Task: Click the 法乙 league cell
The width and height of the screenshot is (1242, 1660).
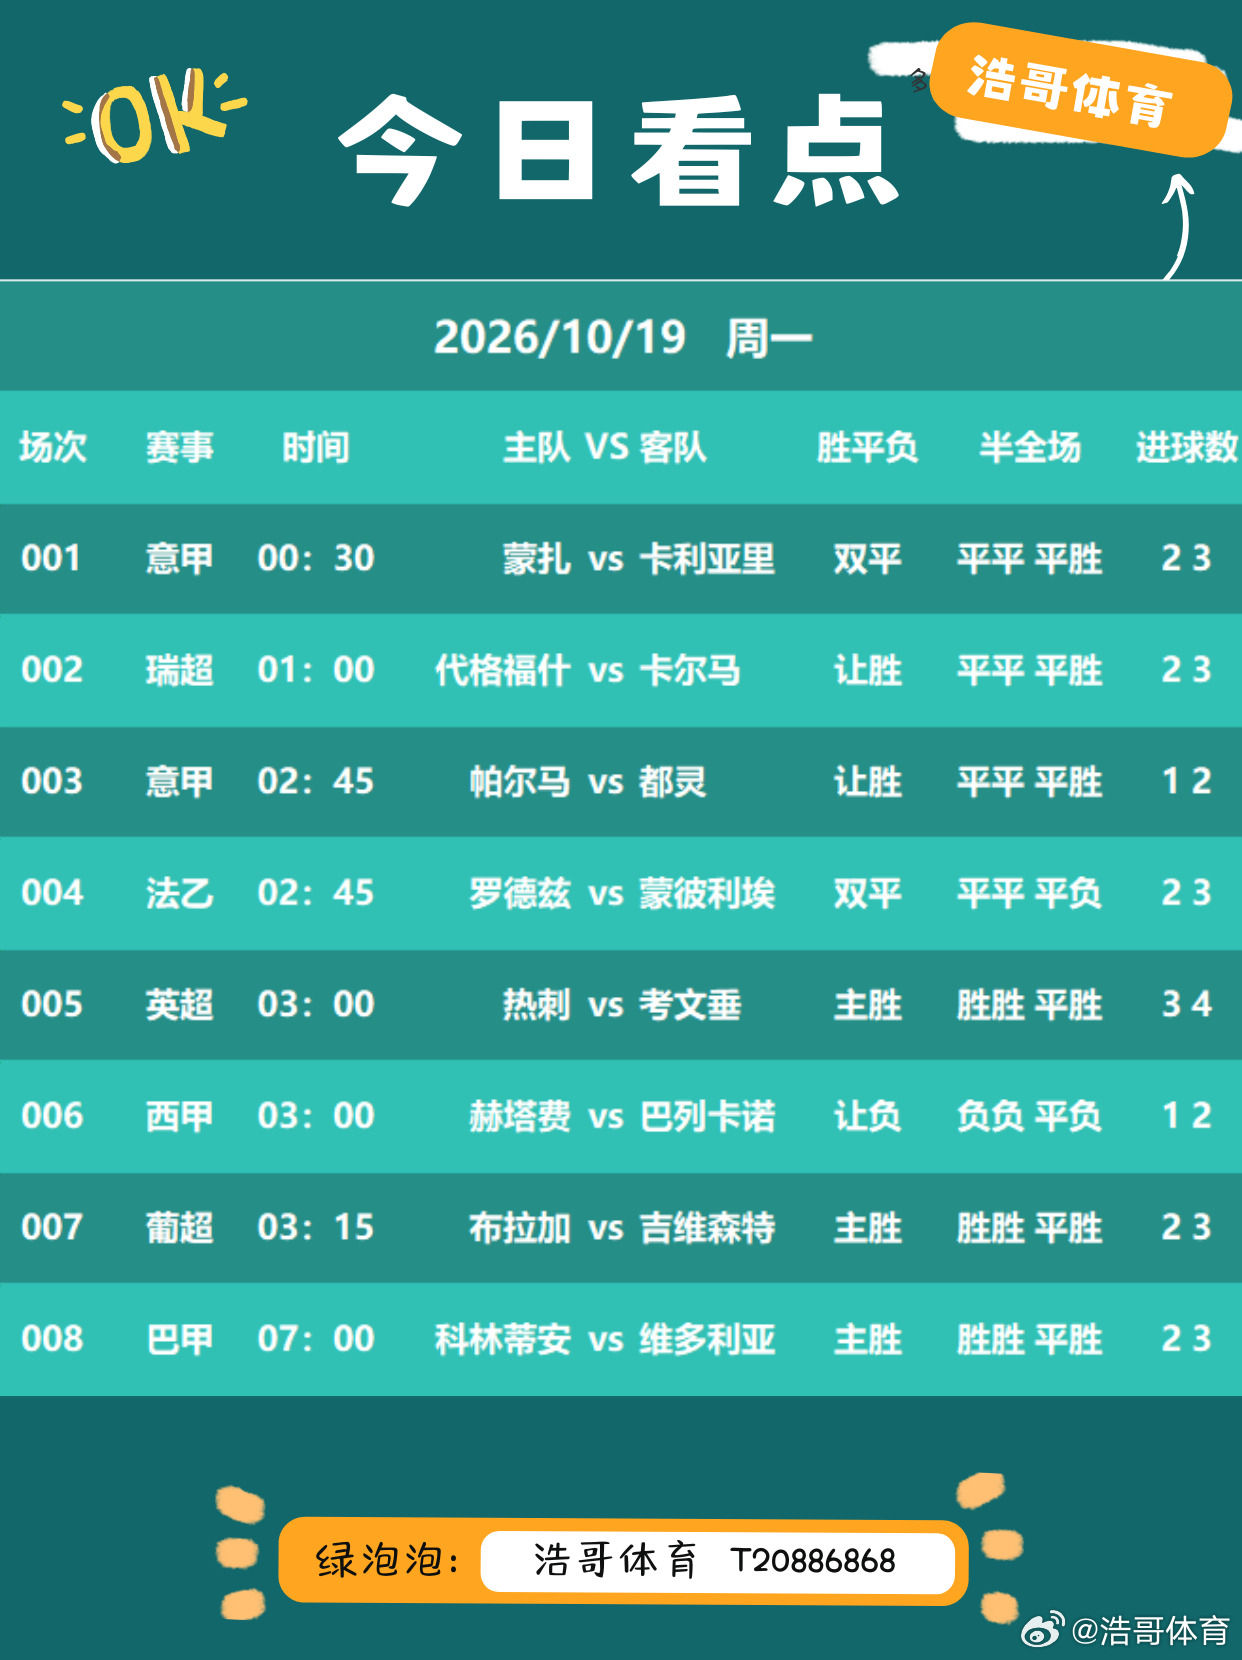Action: coord(180,892)
